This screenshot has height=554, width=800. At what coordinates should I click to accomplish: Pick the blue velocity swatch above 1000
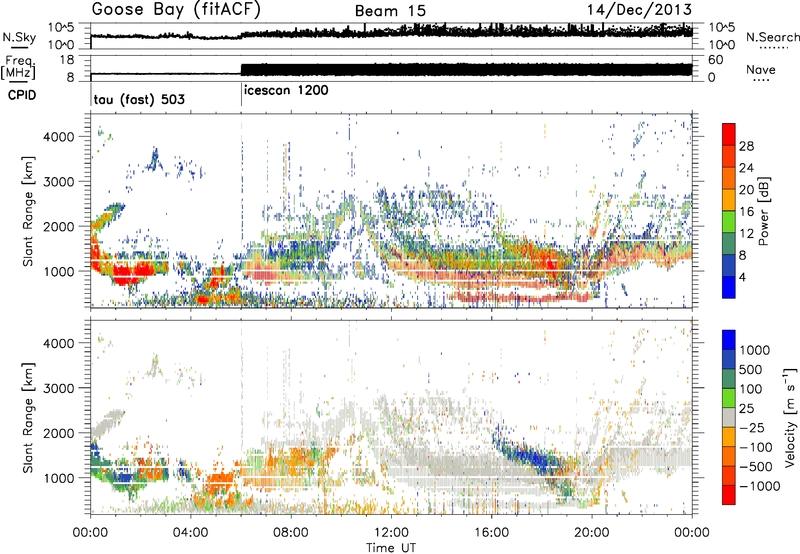click(x=729, y=340)
